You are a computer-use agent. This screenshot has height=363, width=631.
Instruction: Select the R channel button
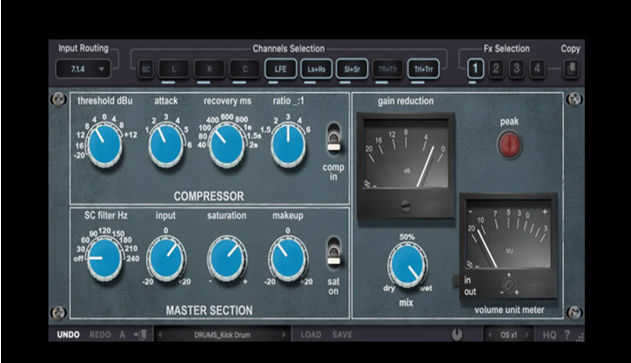pos(209,69)
